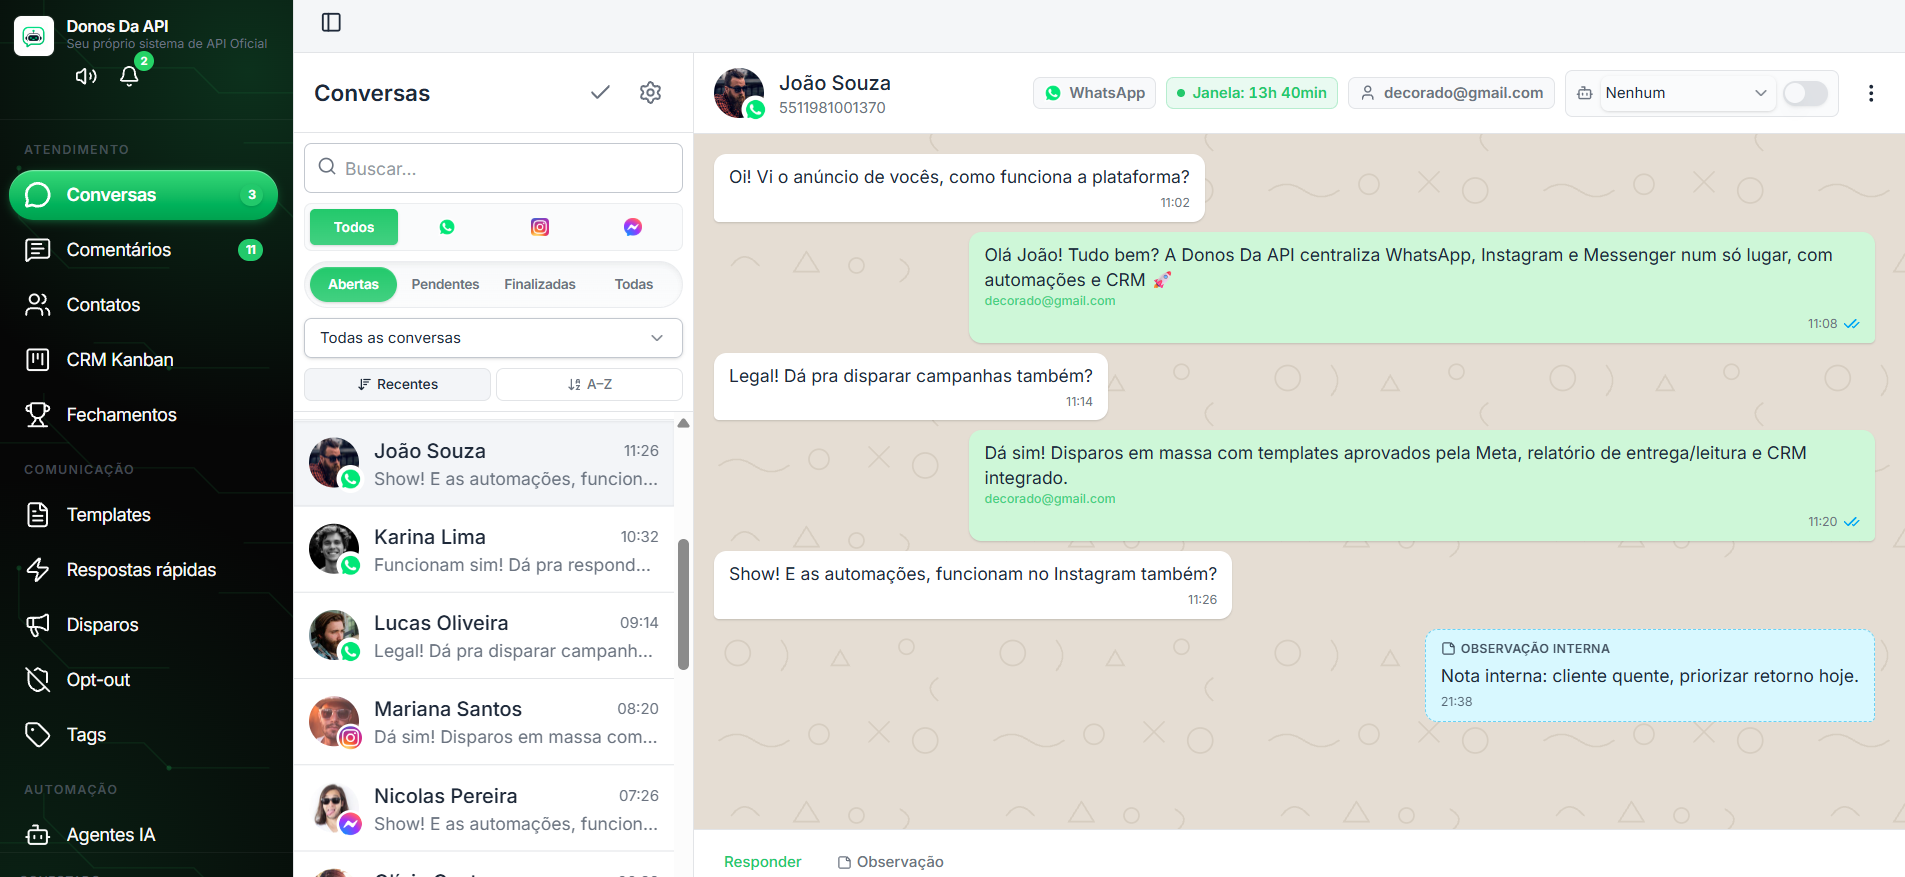
Task: Toggle the sound speaker icon in sidebar
Action: pos(86,76)
